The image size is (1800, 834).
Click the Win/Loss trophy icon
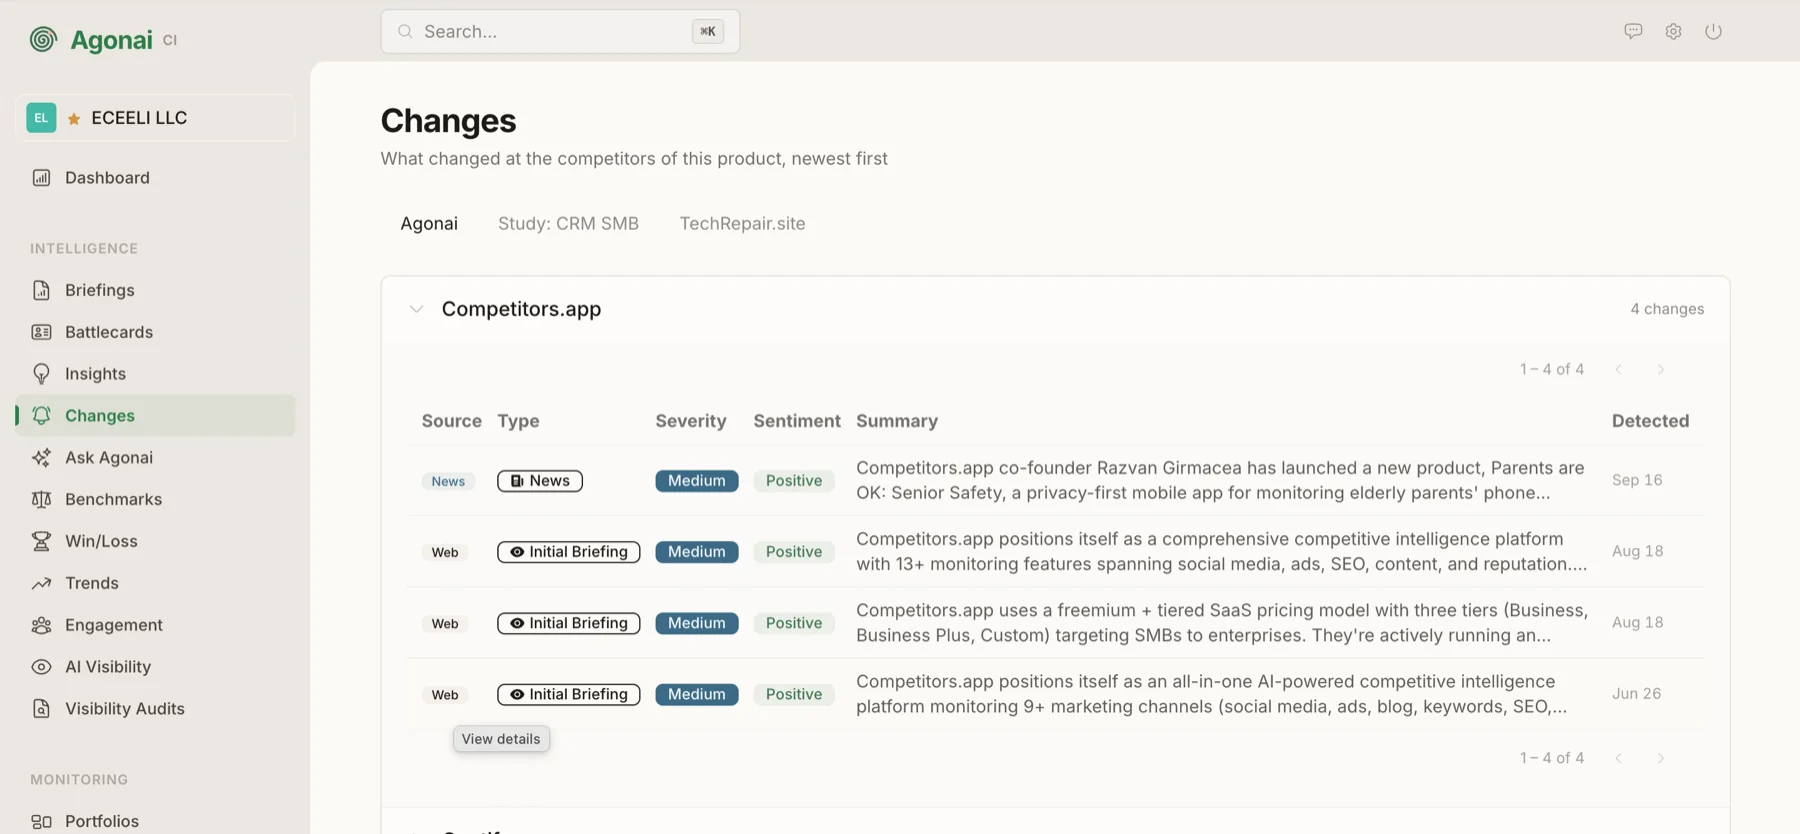[41, 541]
